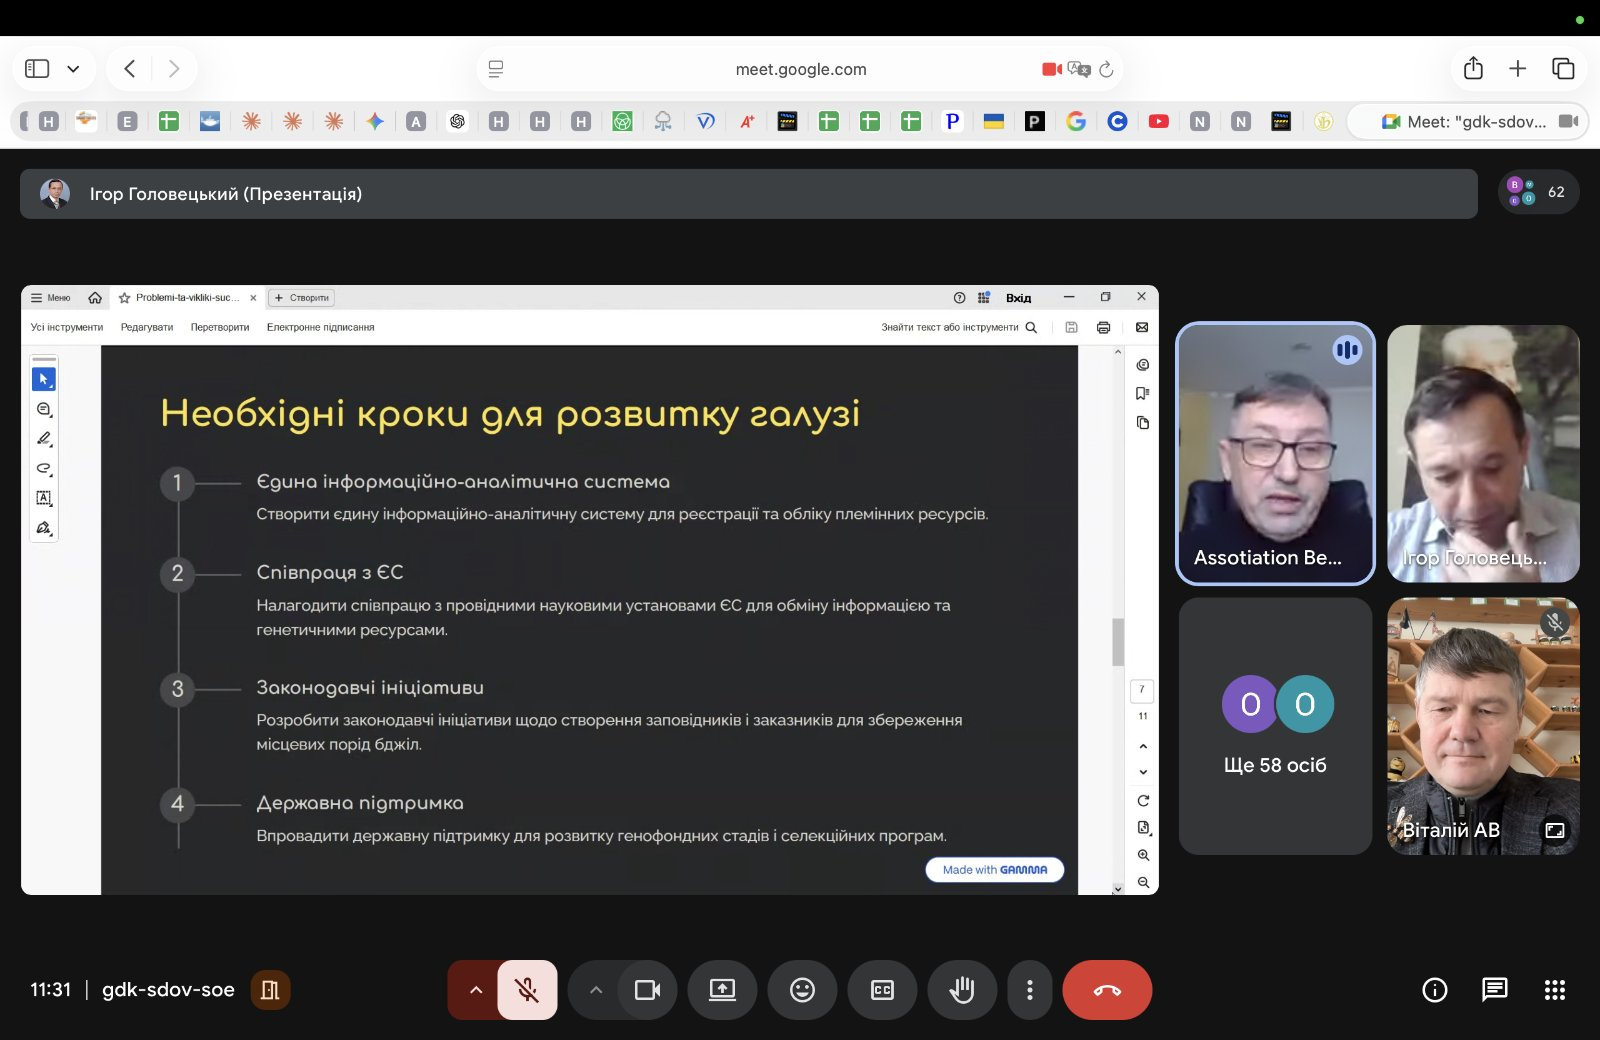Hang up with the red leave call button
The height and width of the screenshot is (1040, 1600).
(x=1107, y=990)
